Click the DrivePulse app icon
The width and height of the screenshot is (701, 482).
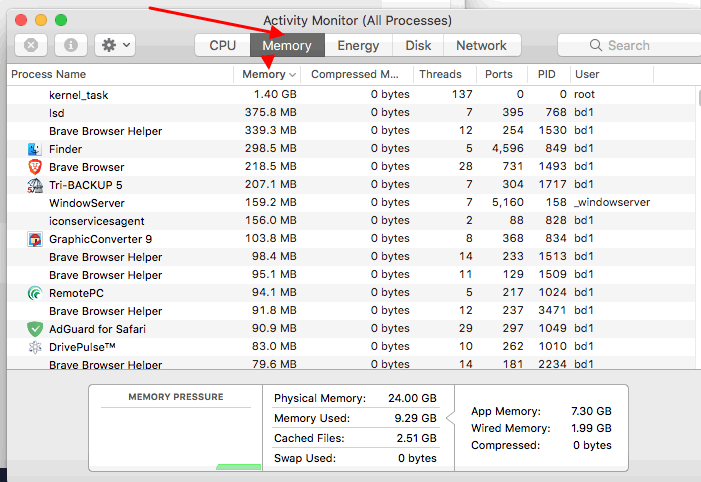(35, 347)
